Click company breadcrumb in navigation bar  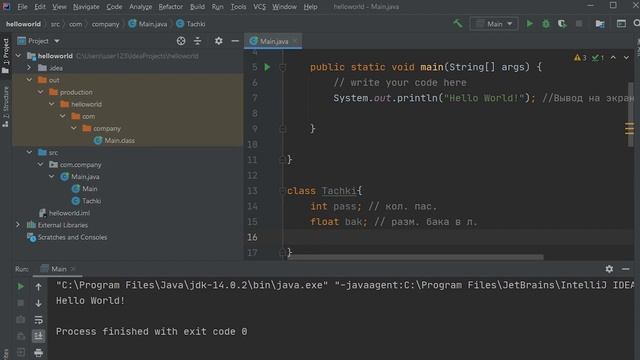(105, 24)
